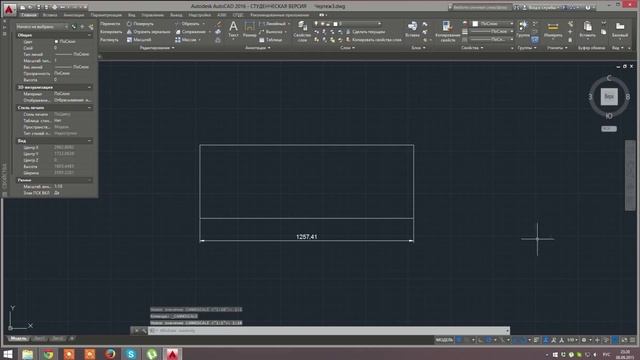The image size is (640, 360).
Task: Toggle clean screen icon in status bar
Action: point(624,340)
